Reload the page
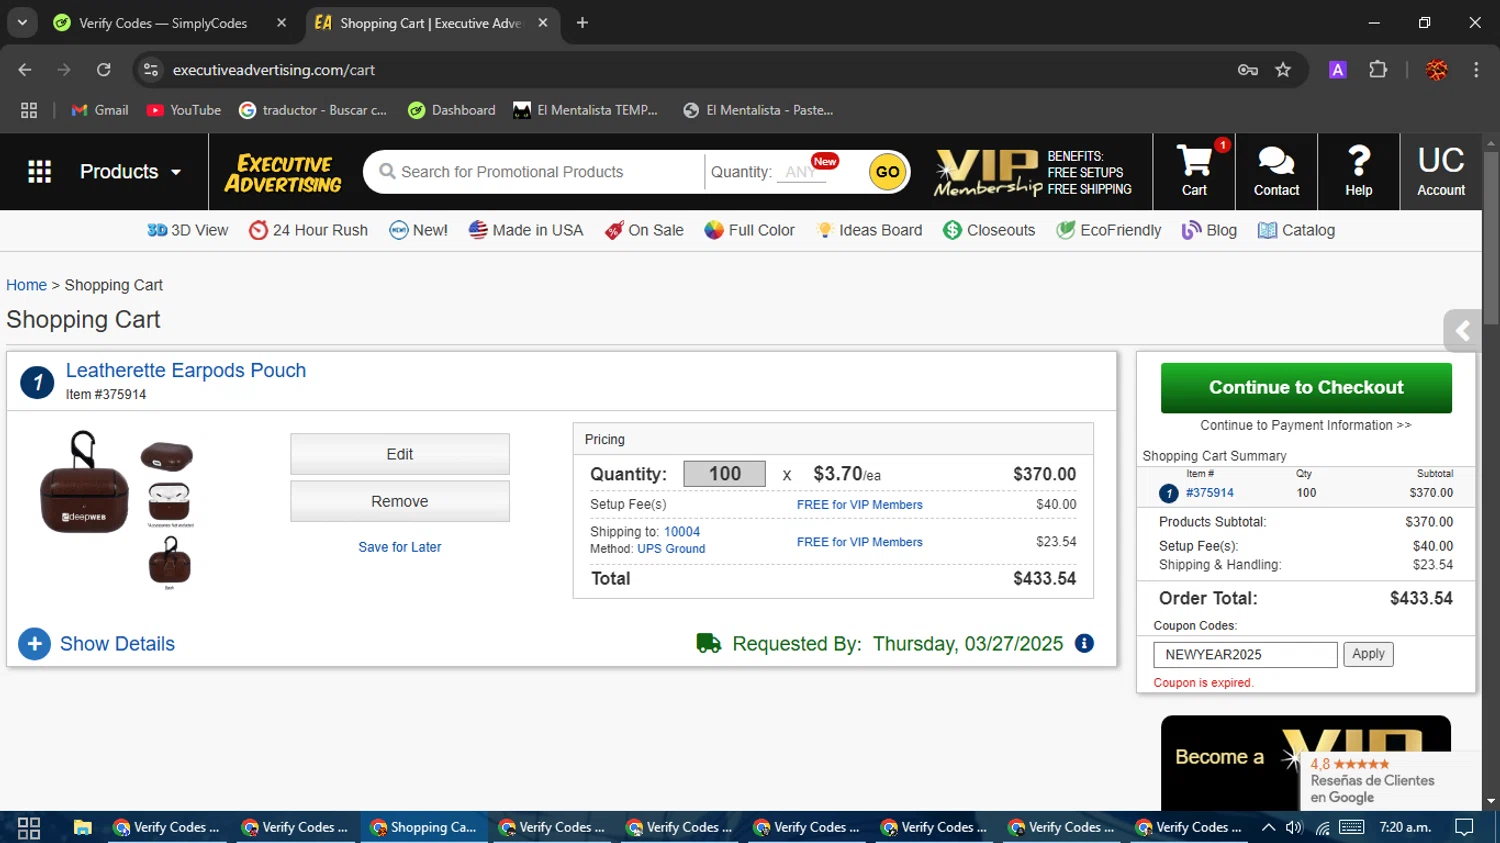The height and width of the screenshot is (843, 1500). click(104, 70)
